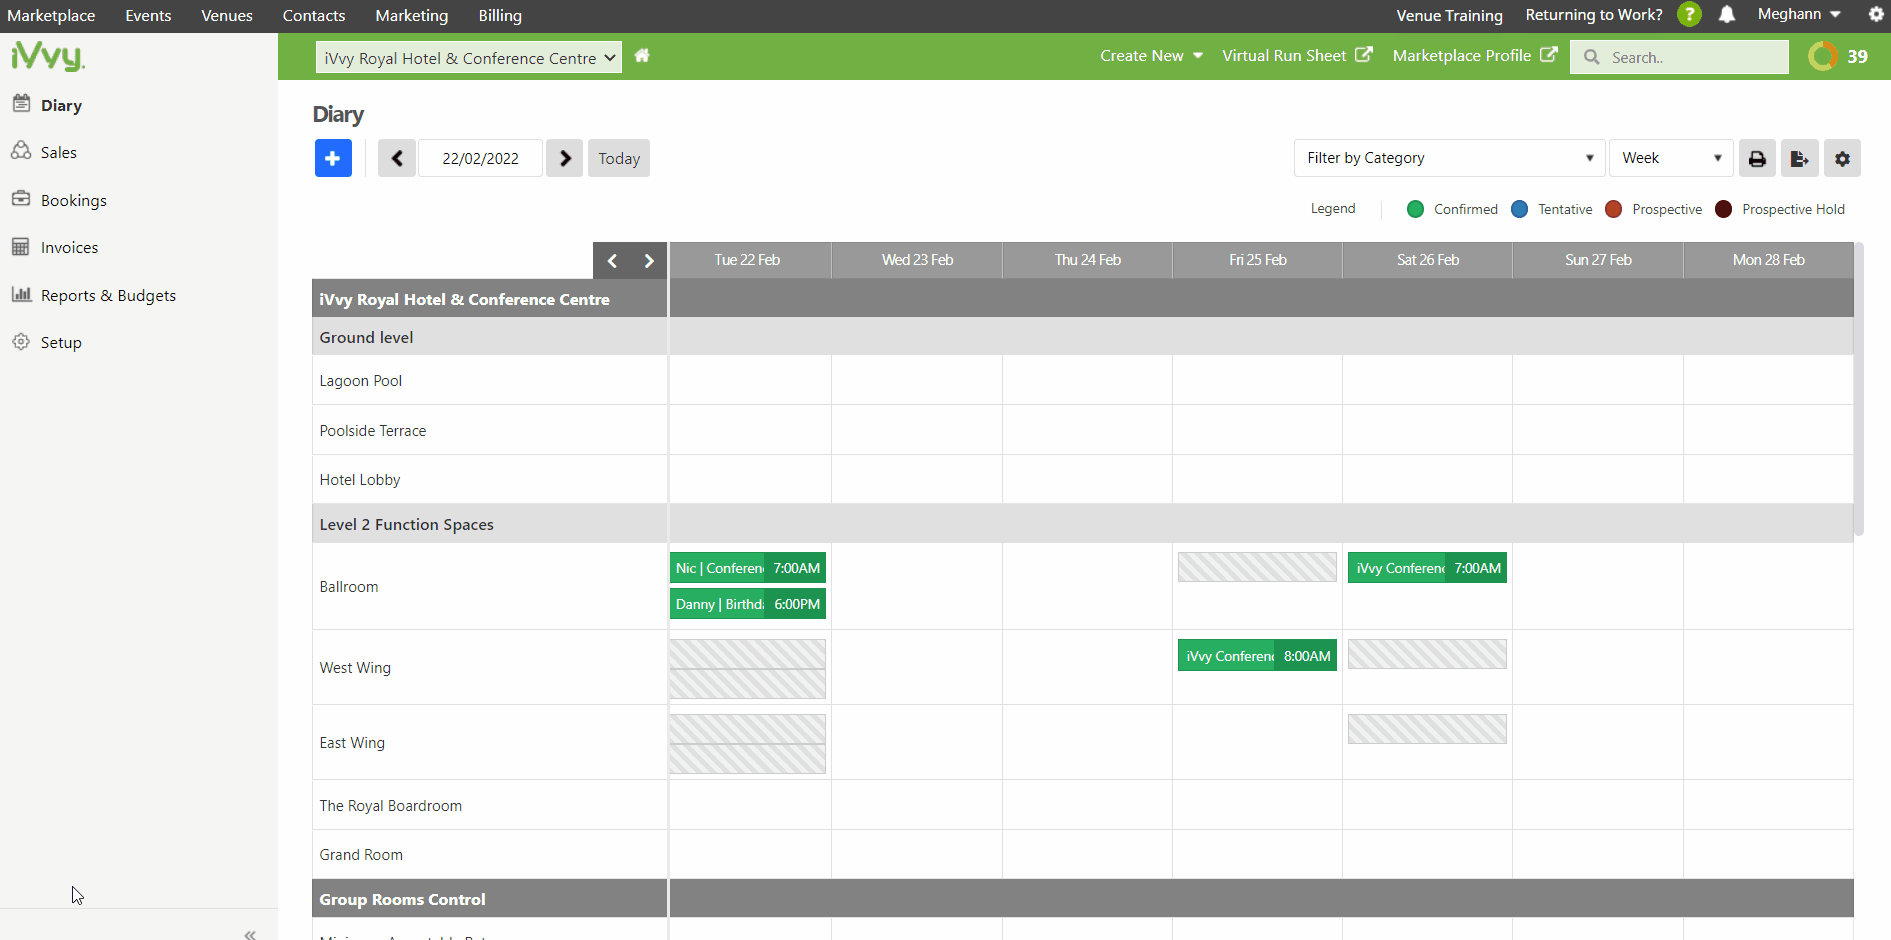The height and width of the screenshot is (940, 1891).
Task: Open the Venues menu
Action: (x=227, y=16)
